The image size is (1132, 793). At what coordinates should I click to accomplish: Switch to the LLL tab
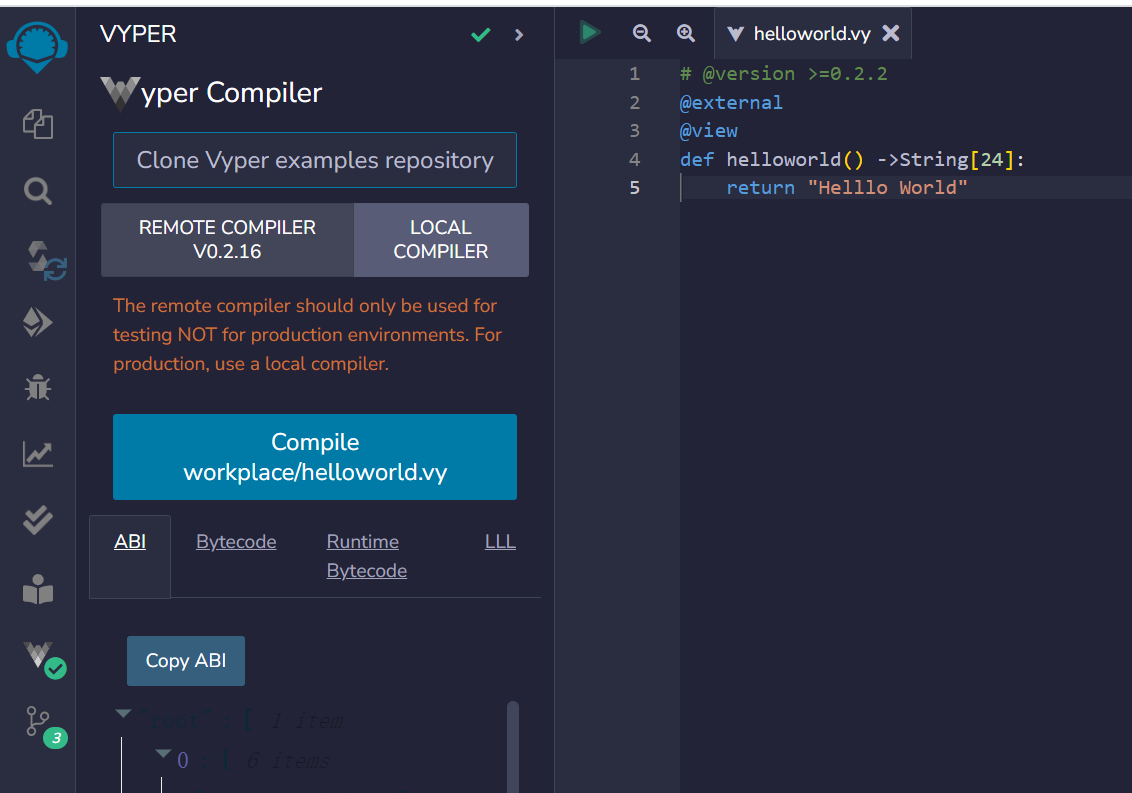[500, 542]
